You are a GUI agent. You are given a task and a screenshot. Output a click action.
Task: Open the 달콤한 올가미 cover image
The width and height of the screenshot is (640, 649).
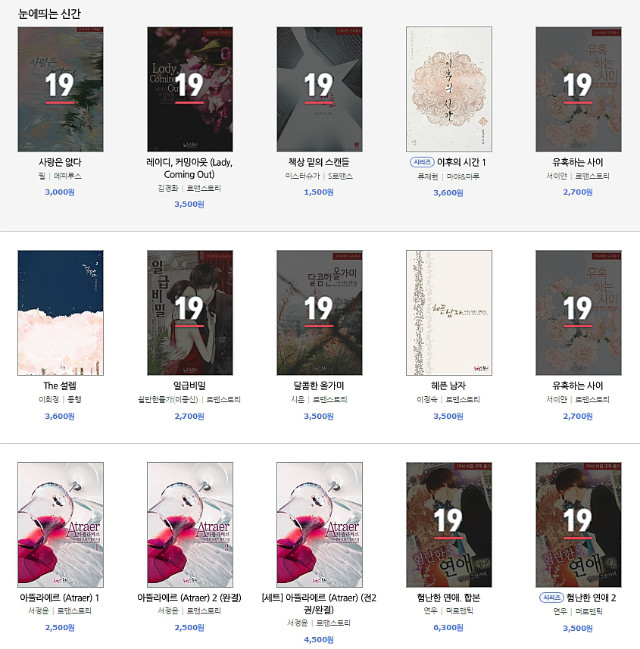pyautogui.click(x=320, y=313)
